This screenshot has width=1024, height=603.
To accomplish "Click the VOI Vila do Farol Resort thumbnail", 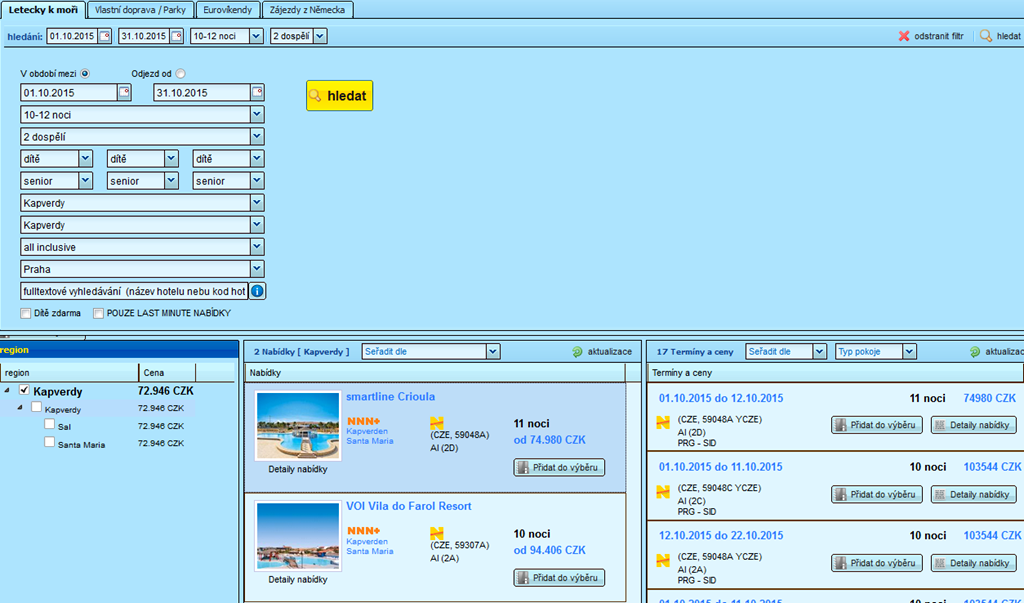I will pos(298,536).
